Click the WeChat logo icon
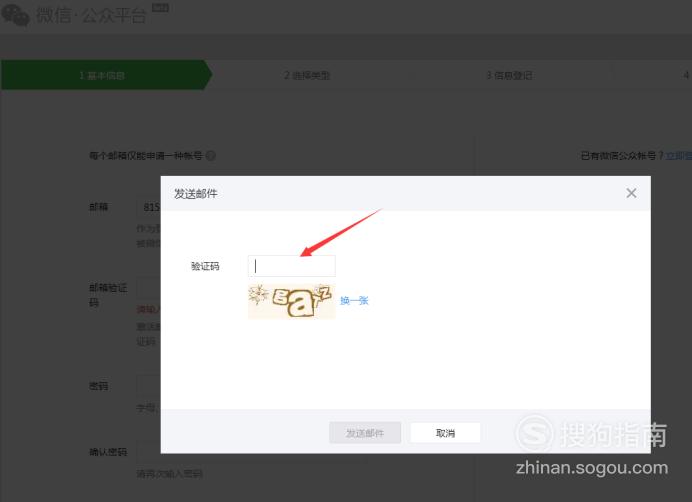692x502 pixels. tap(15, 15)
